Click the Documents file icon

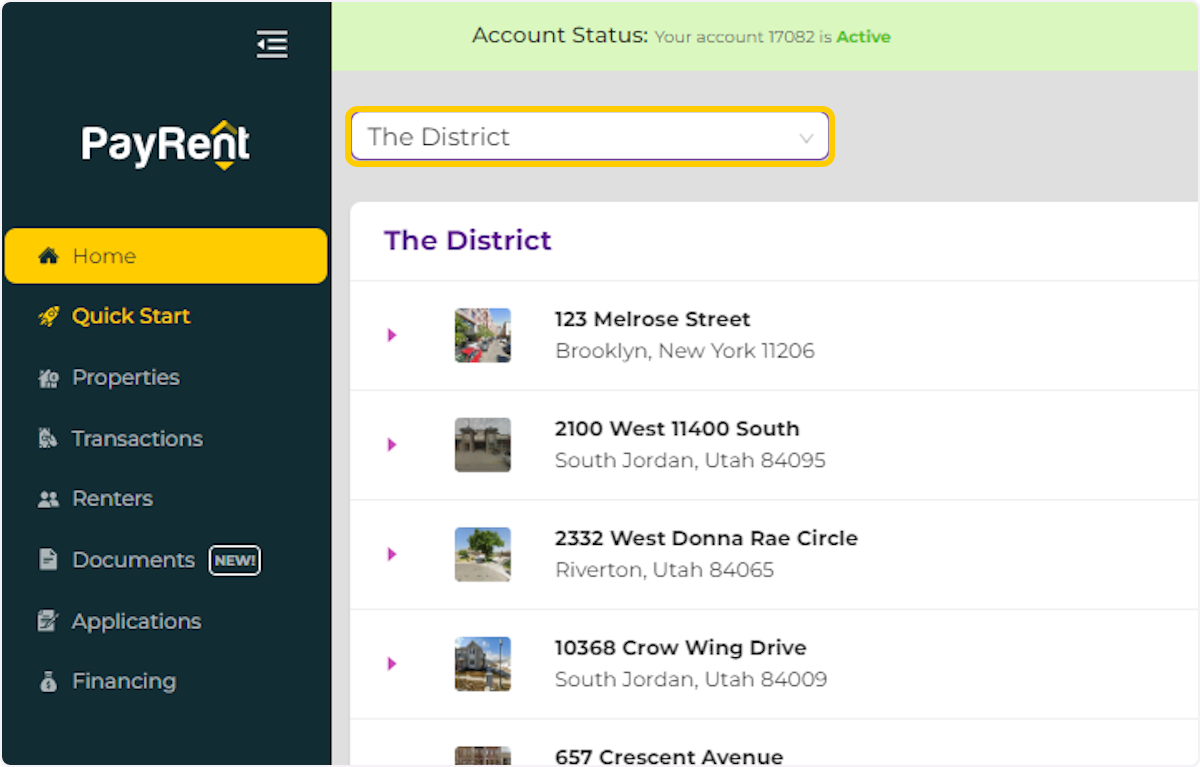click(x=48, y=559)
